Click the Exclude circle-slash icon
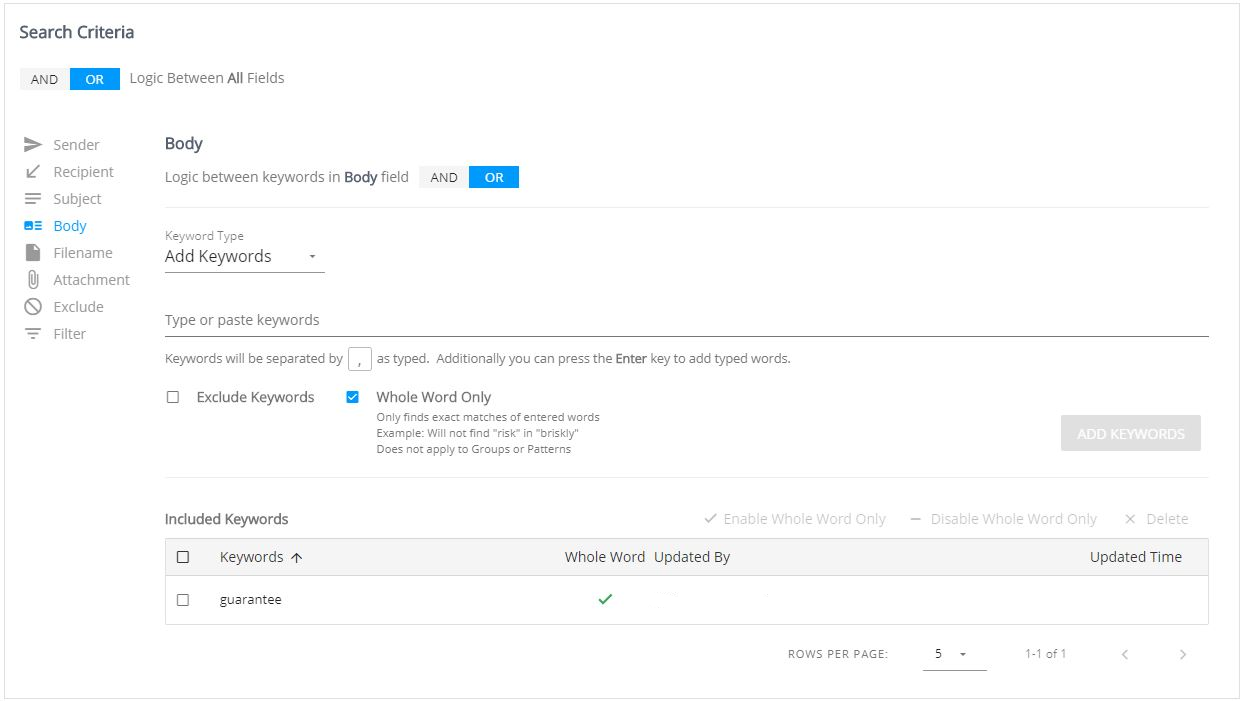Viewport: 1243px width, 701px height. 33,307
